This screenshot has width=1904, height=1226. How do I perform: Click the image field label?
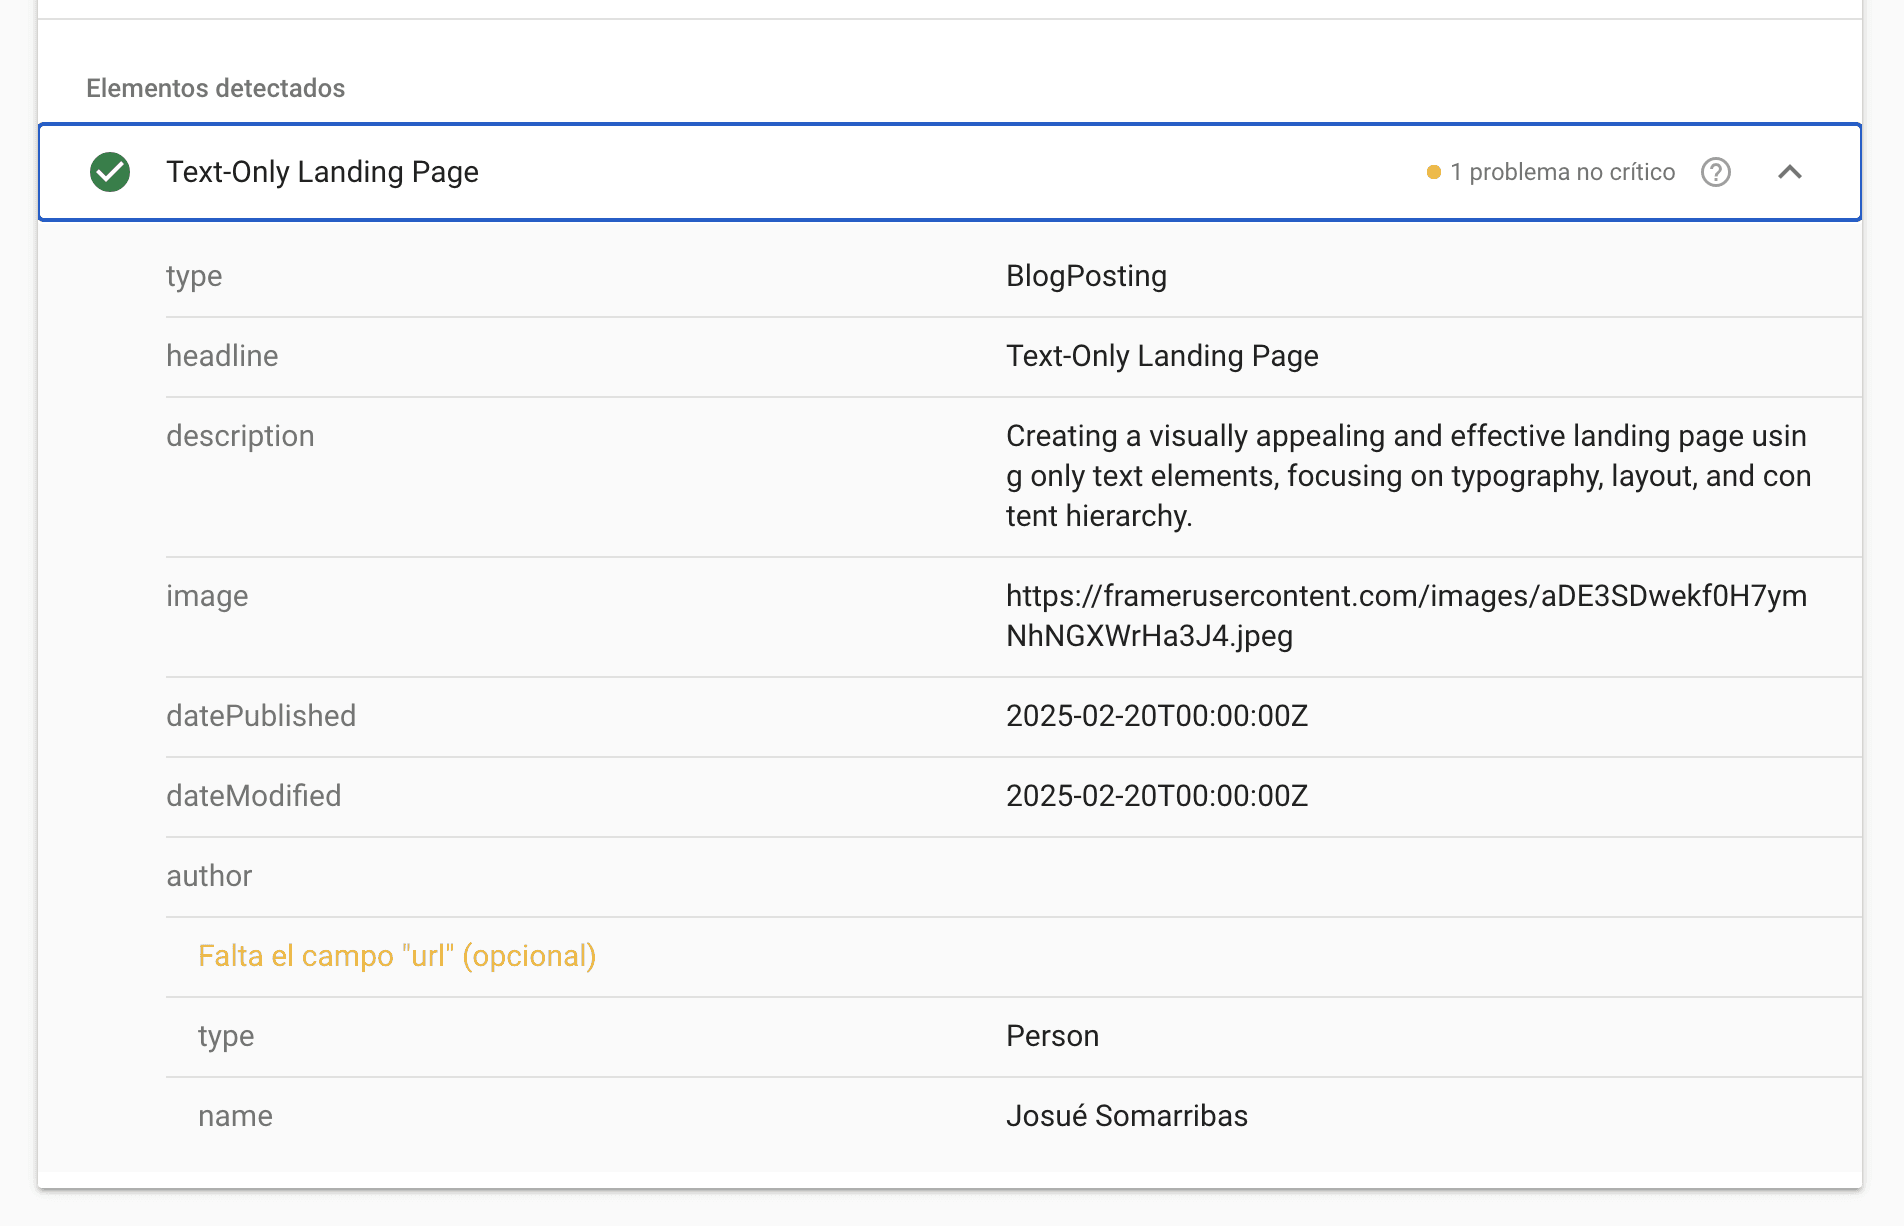[x=207, y=596]
